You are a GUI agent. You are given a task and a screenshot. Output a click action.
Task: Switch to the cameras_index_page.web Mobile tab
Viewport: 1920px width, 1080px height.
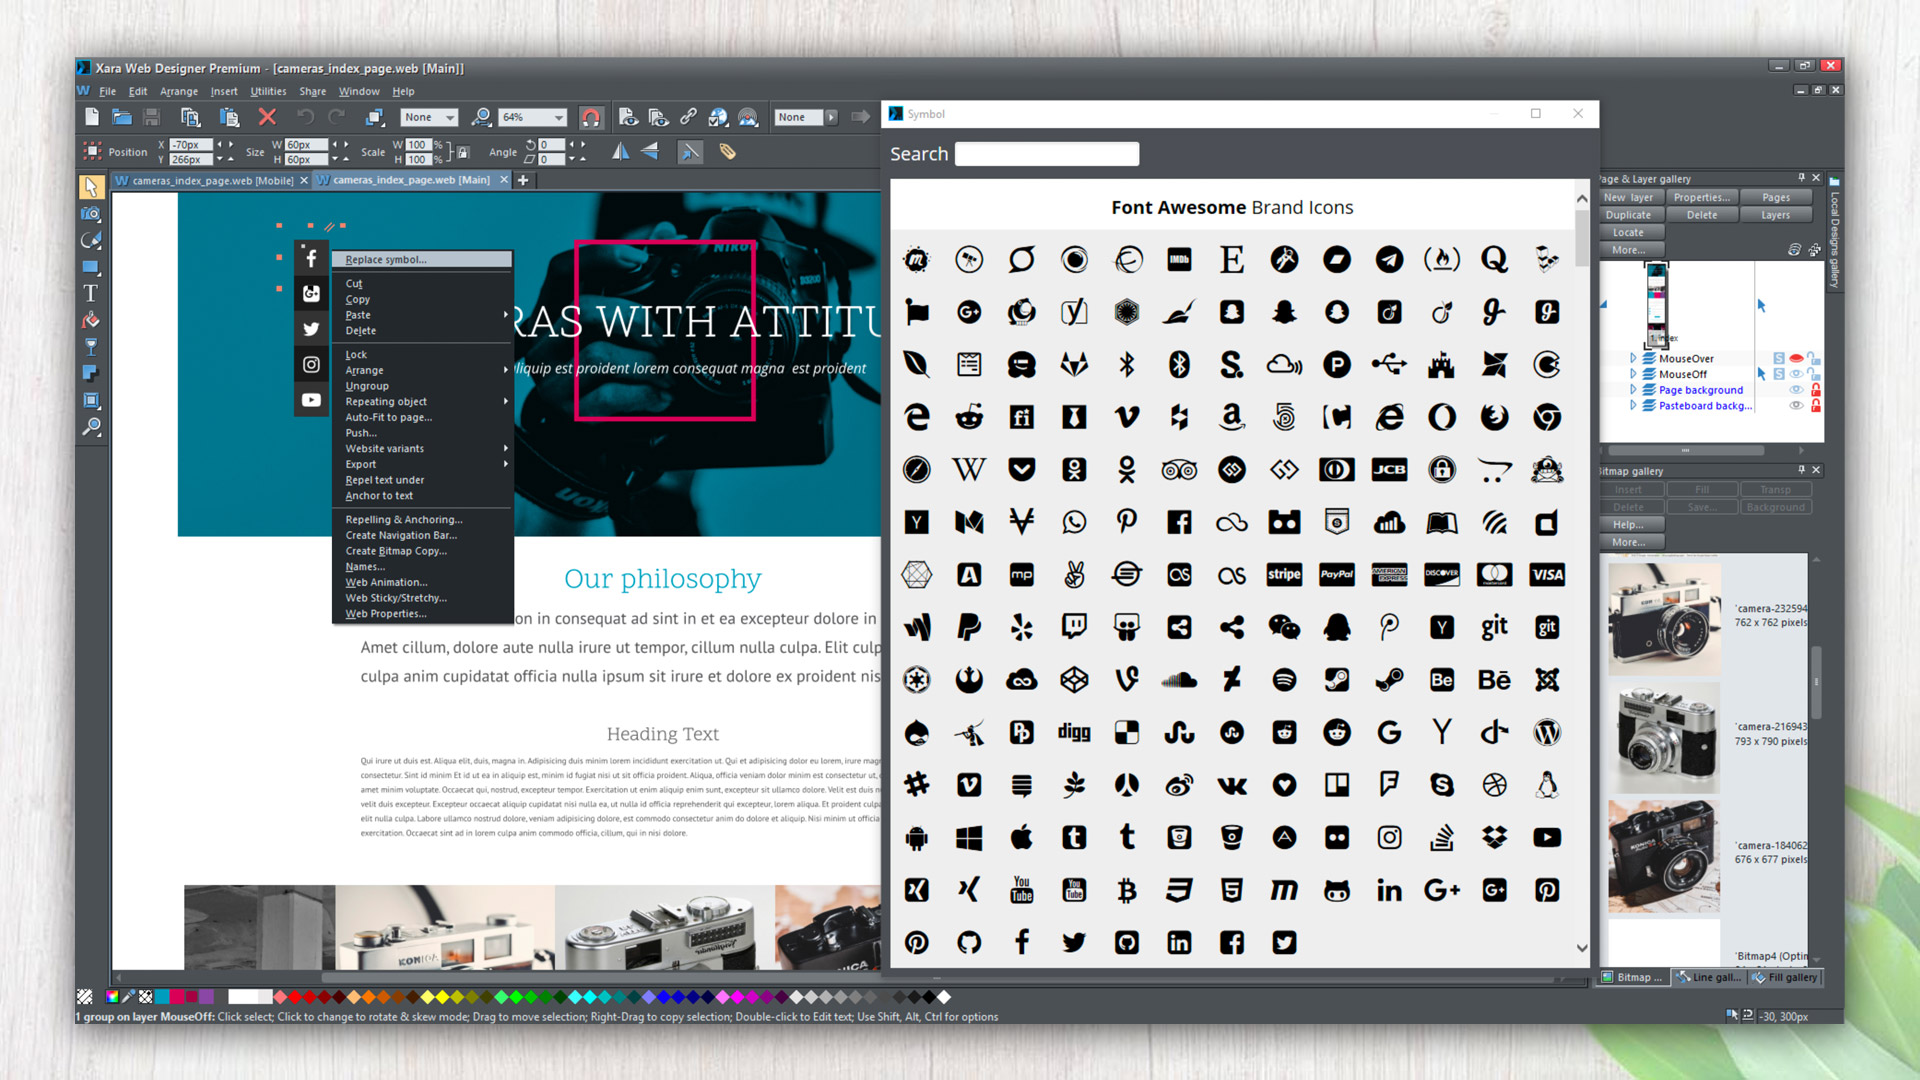[210, 180]
